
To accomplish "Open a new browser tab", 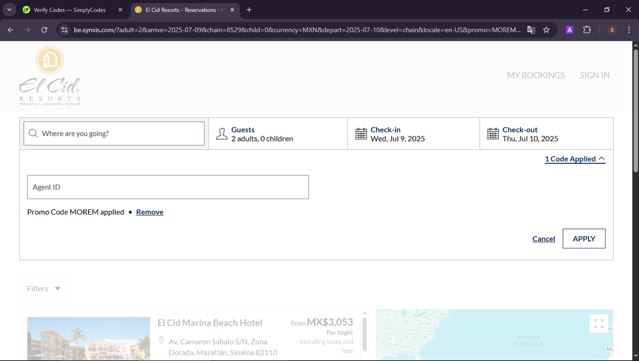I will click(249, 10).
